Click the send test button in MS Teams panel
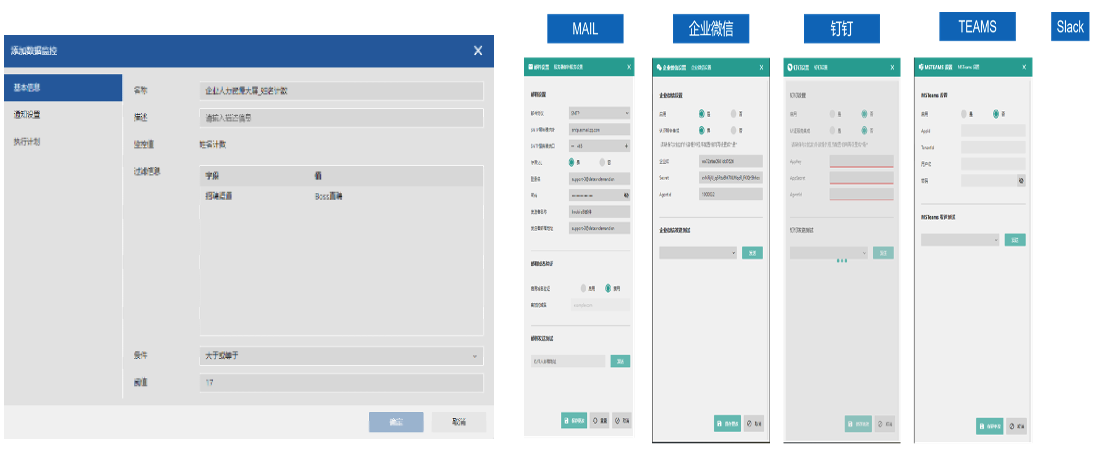 (x=1014, y=240)
